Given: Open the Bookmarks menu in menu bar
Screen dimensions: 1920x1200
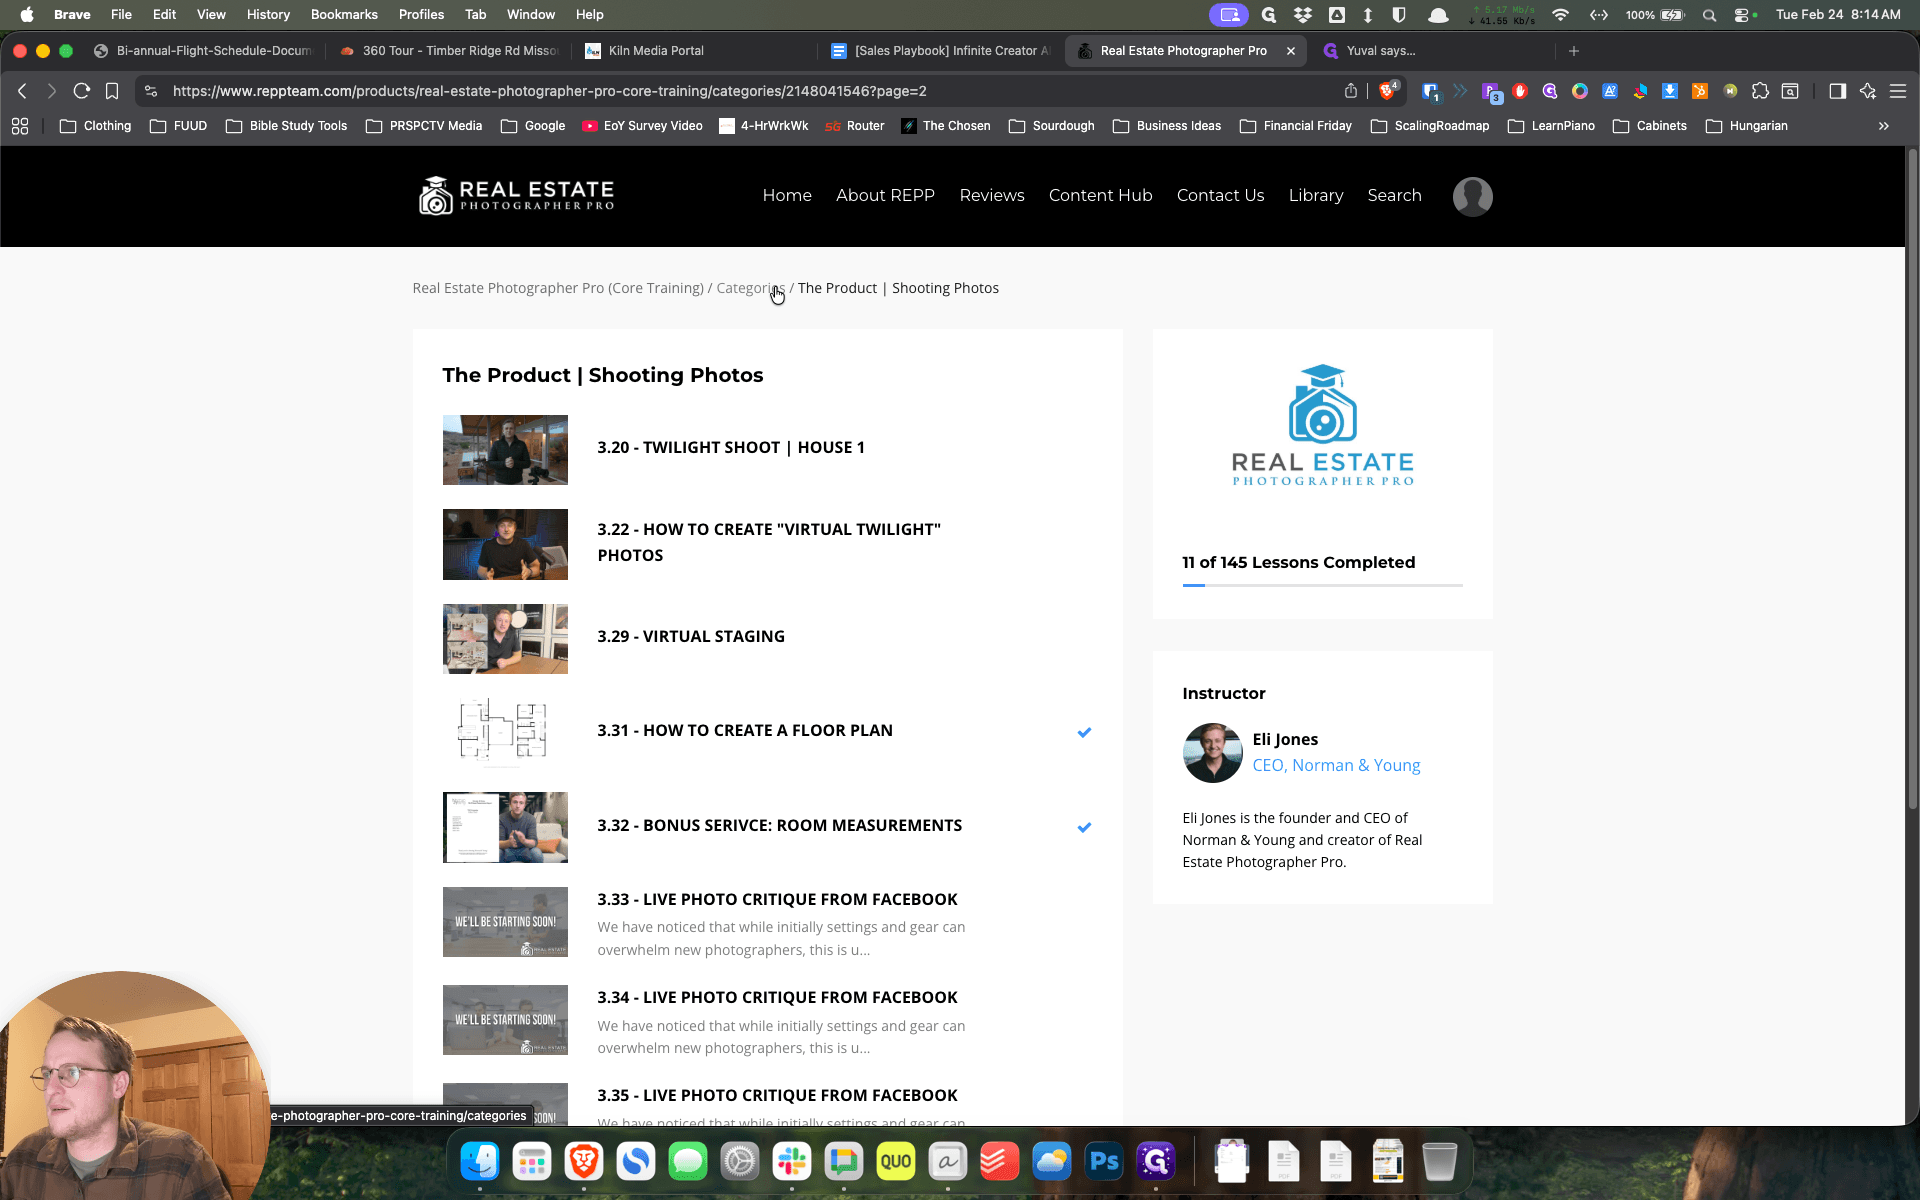Looking at the screenshot, I should [344, 14].
